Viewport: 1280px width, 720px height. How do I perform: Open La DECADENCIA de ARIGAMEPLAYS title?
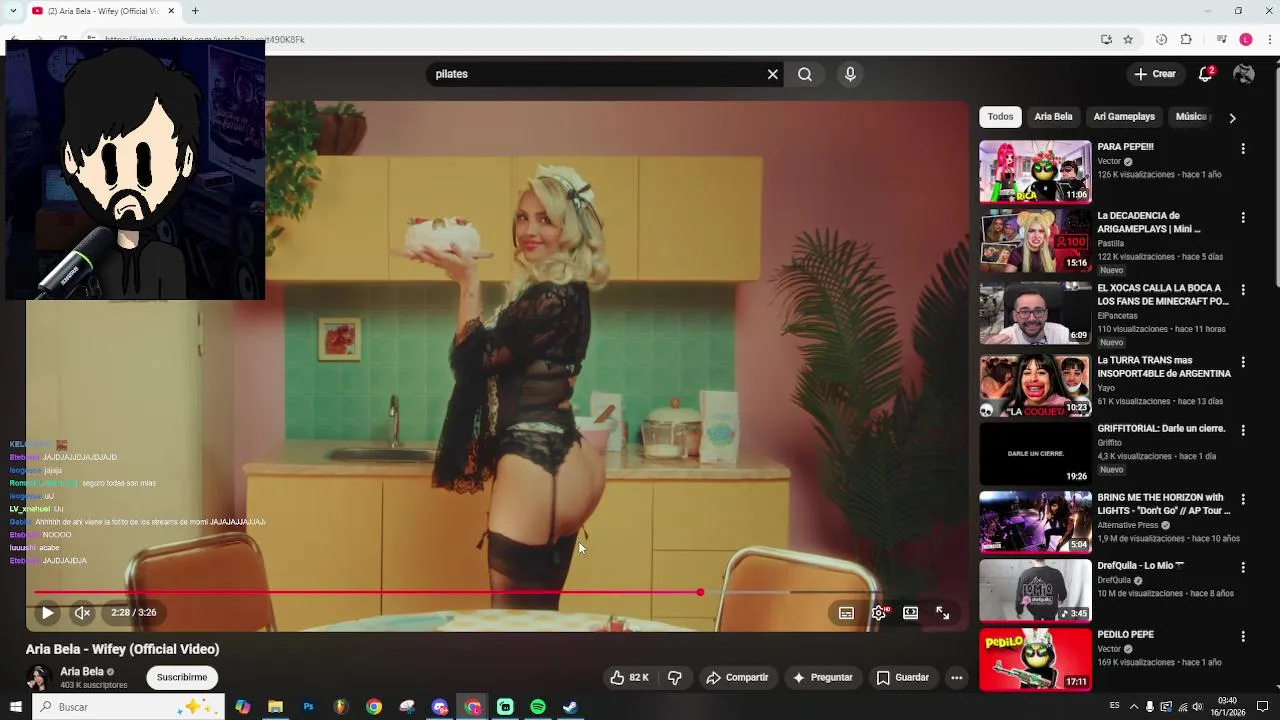[x=1148, y=222]
